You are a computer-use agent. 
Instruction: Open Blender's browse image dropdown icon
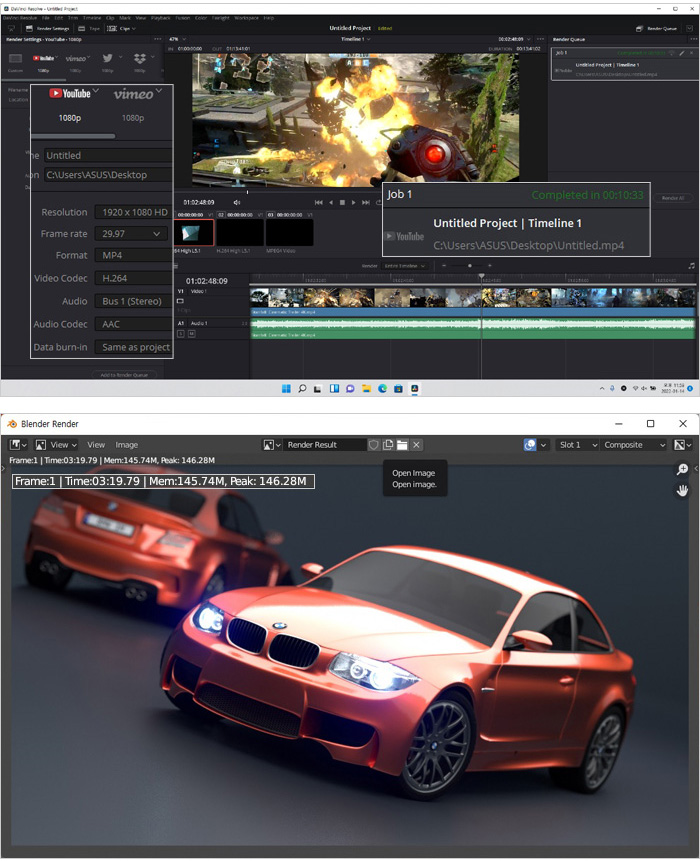[x=272, y=445]
